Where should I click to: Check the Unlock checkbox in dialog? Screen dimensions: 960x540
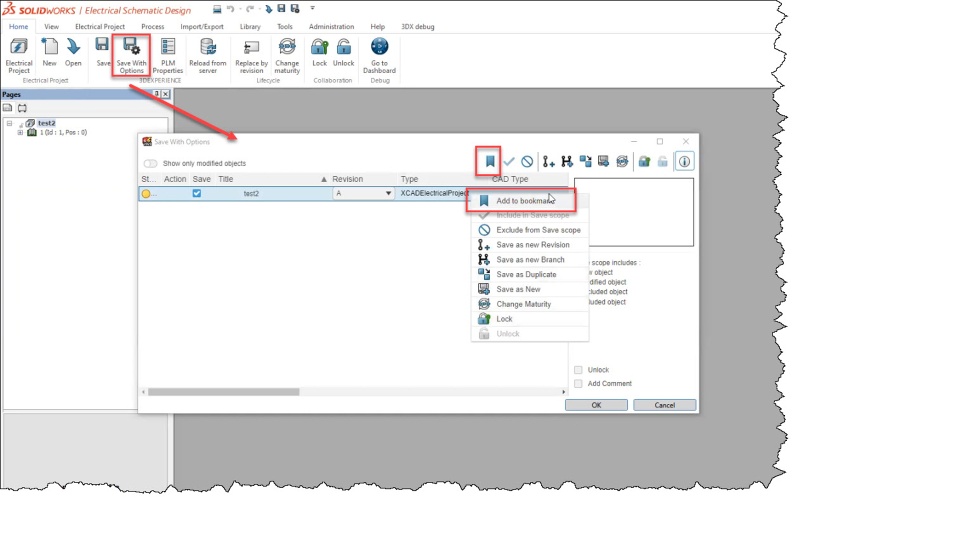point(578,370)
